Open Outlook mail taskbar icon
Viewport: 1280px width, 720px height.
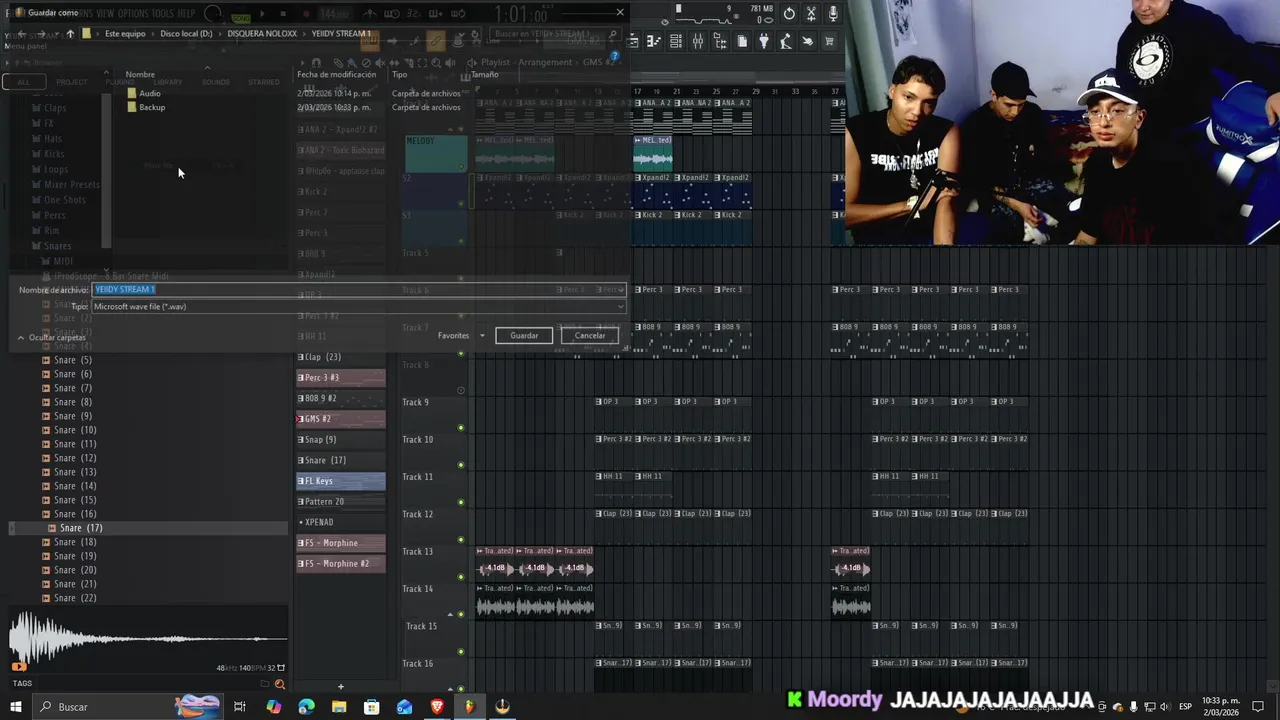point(404,707)
